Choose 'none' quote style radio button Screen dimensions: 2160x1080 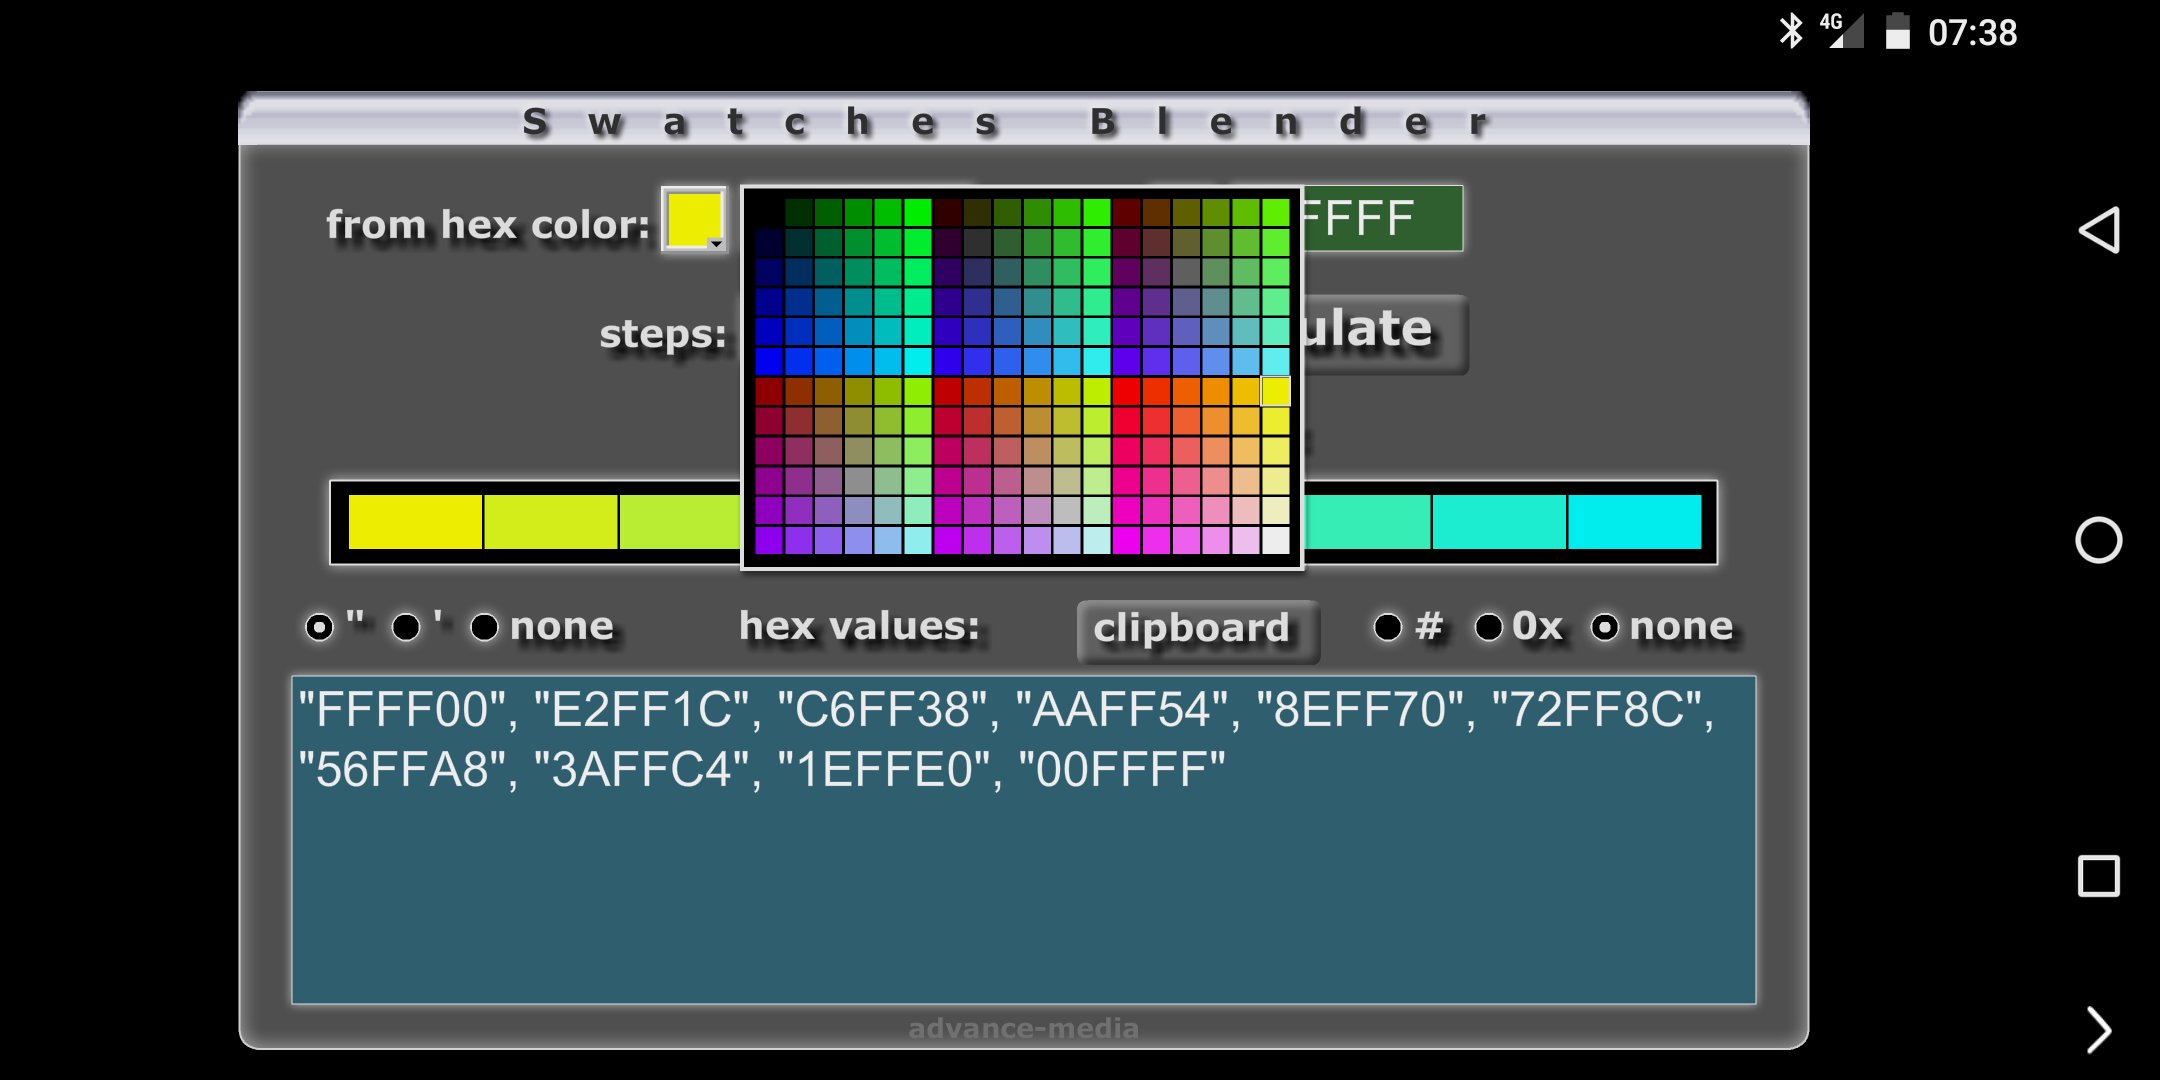485,627
